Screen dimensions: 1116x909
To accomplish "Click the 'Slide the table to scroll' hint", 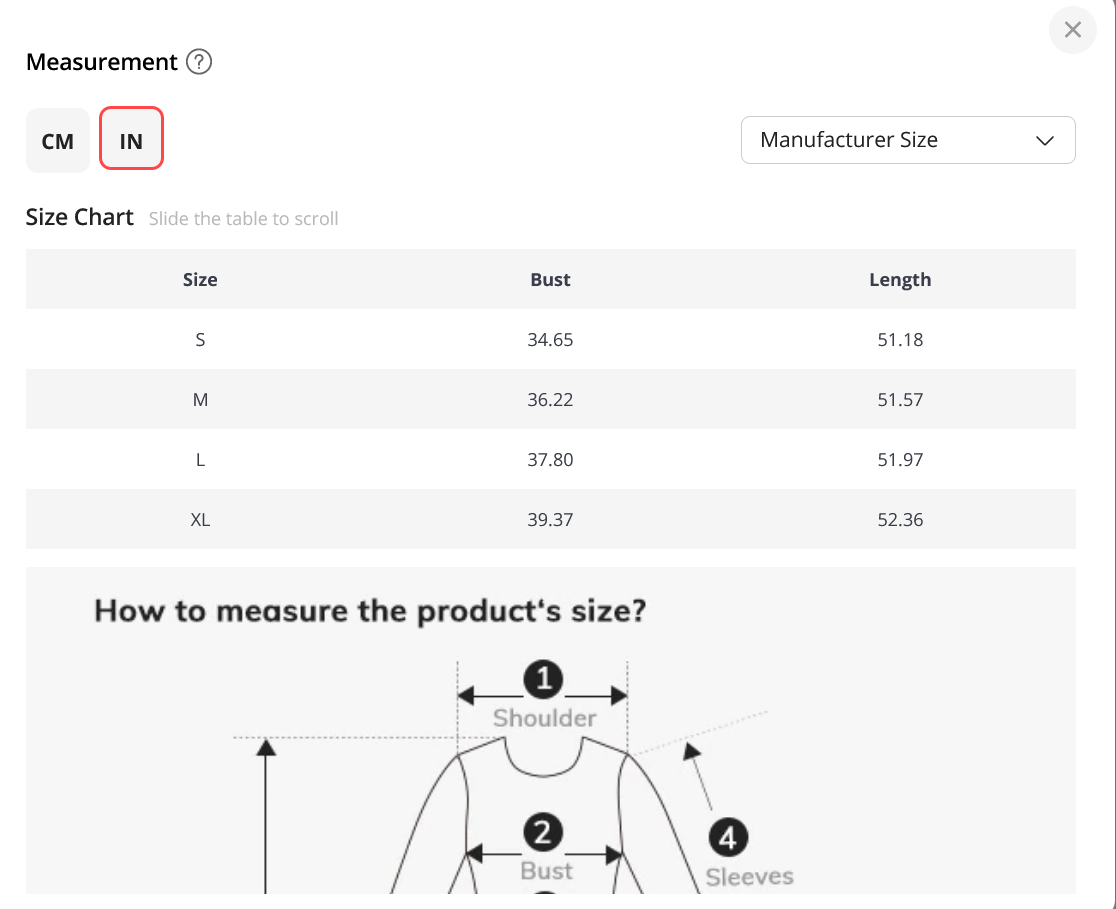I will pos(243,219).
